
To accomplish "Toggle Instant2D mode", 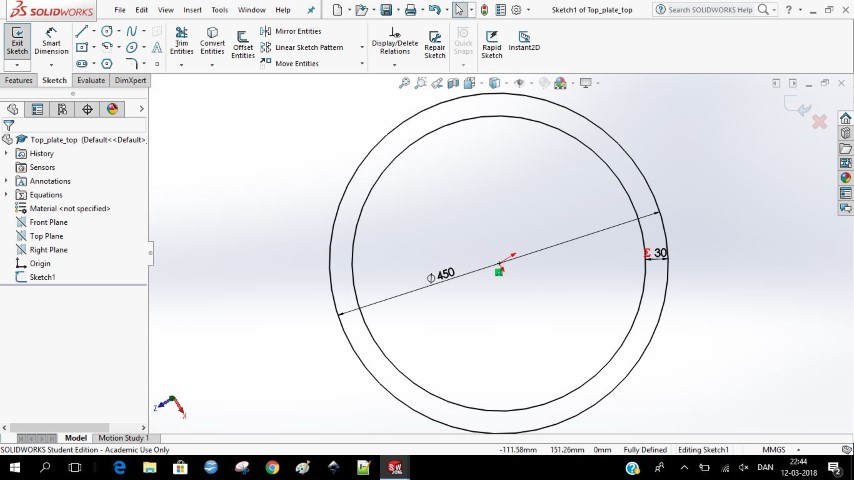I will point(524,41).
